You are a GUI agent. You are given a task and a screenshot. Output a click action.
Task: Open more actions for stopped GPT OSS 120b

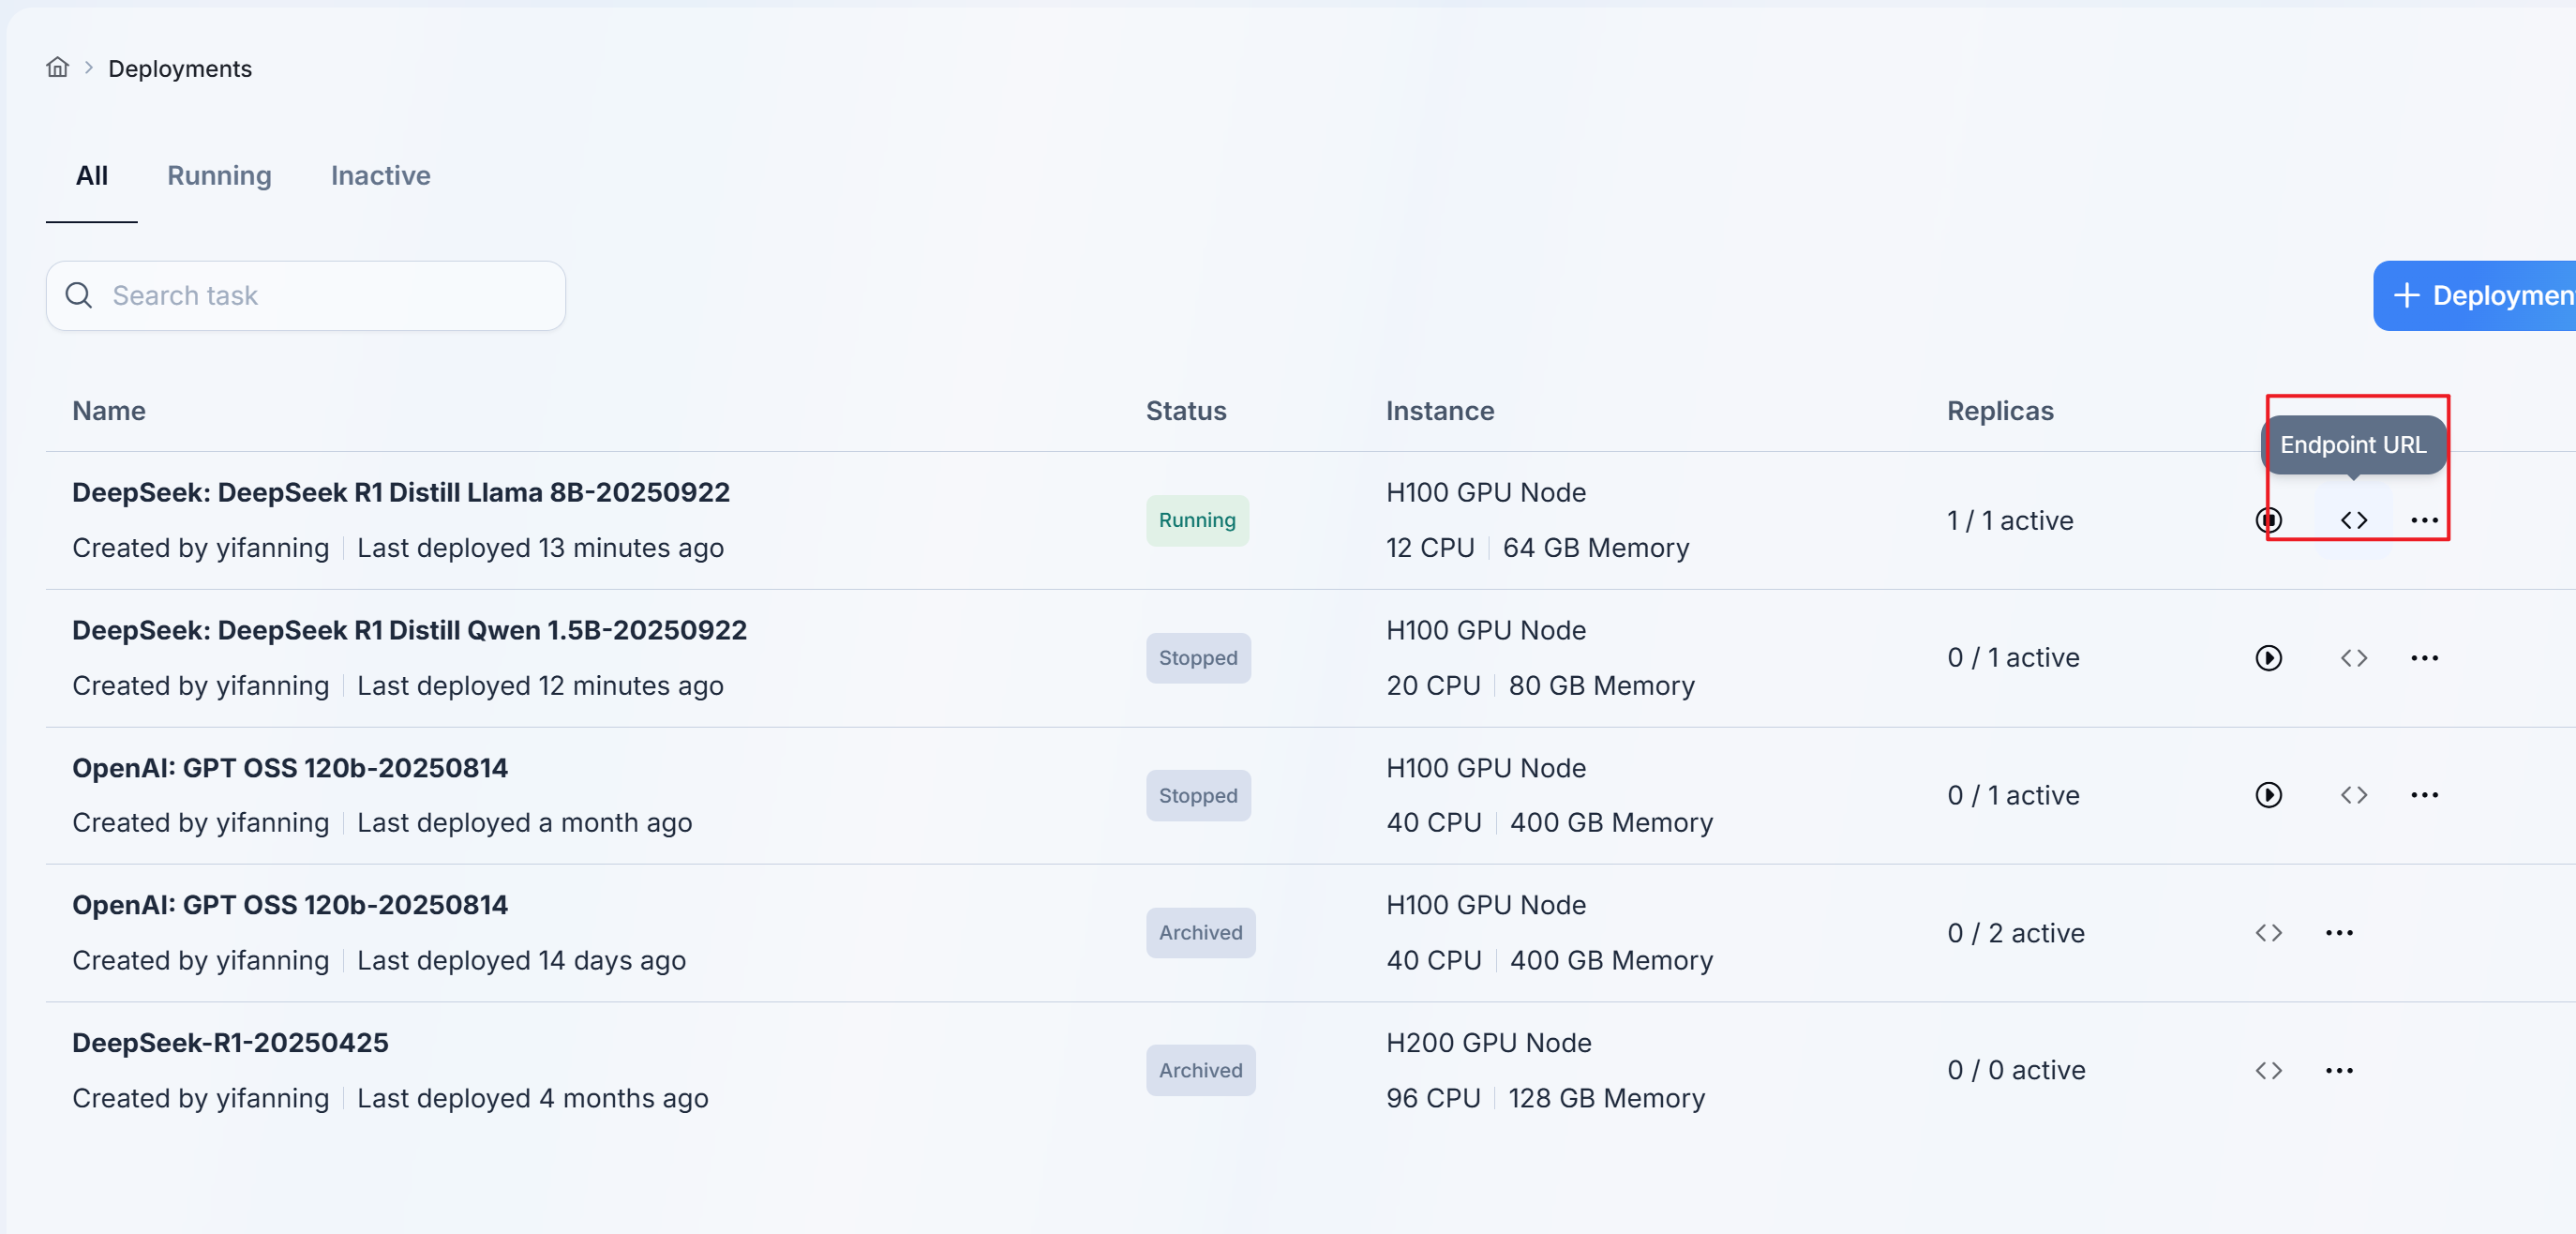coord(2424,795)
